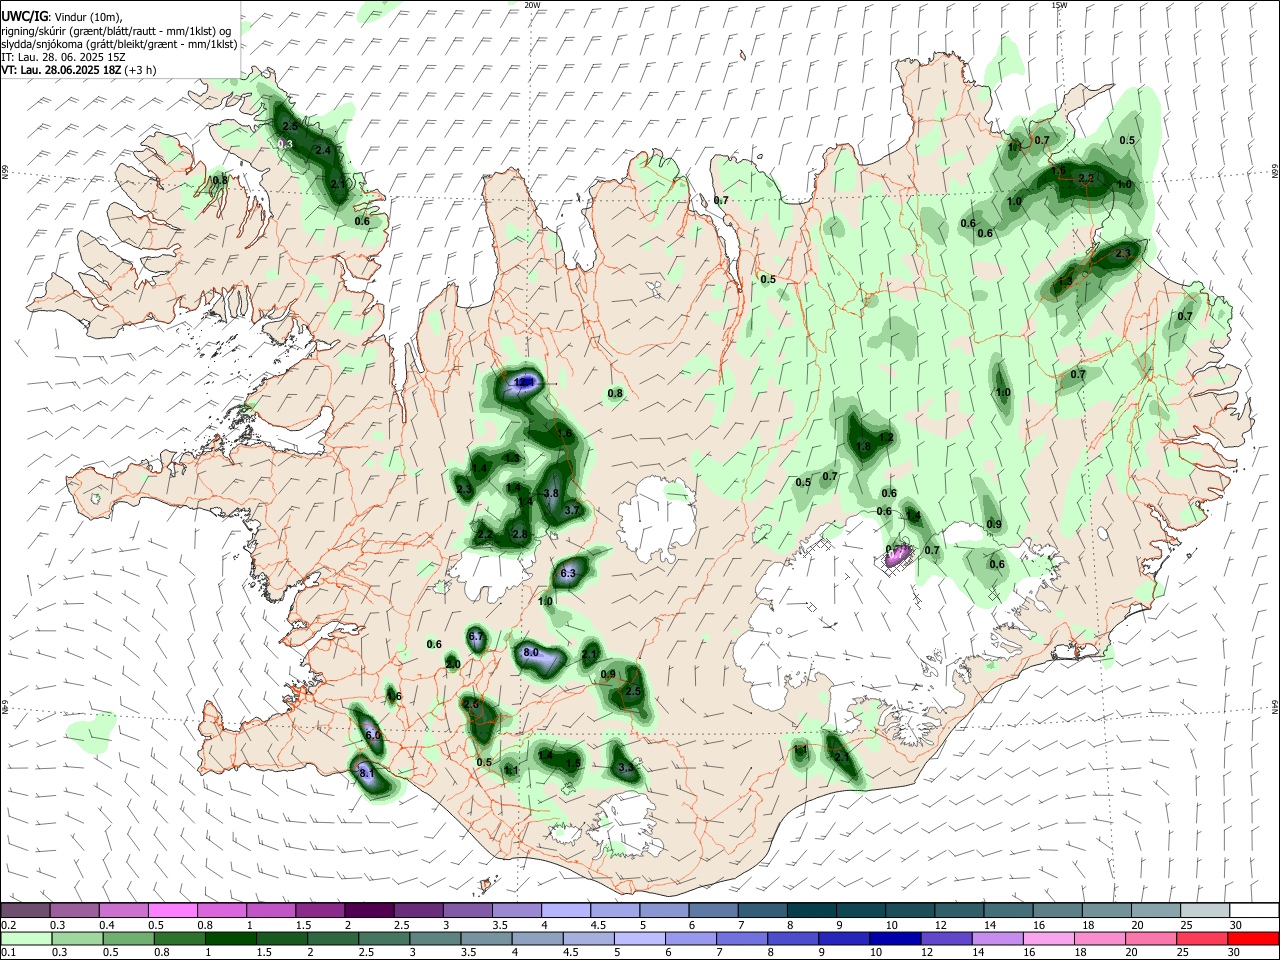Click the 15W longitude label
This screenshot has height=960, width=1280.
(1059, 5)
